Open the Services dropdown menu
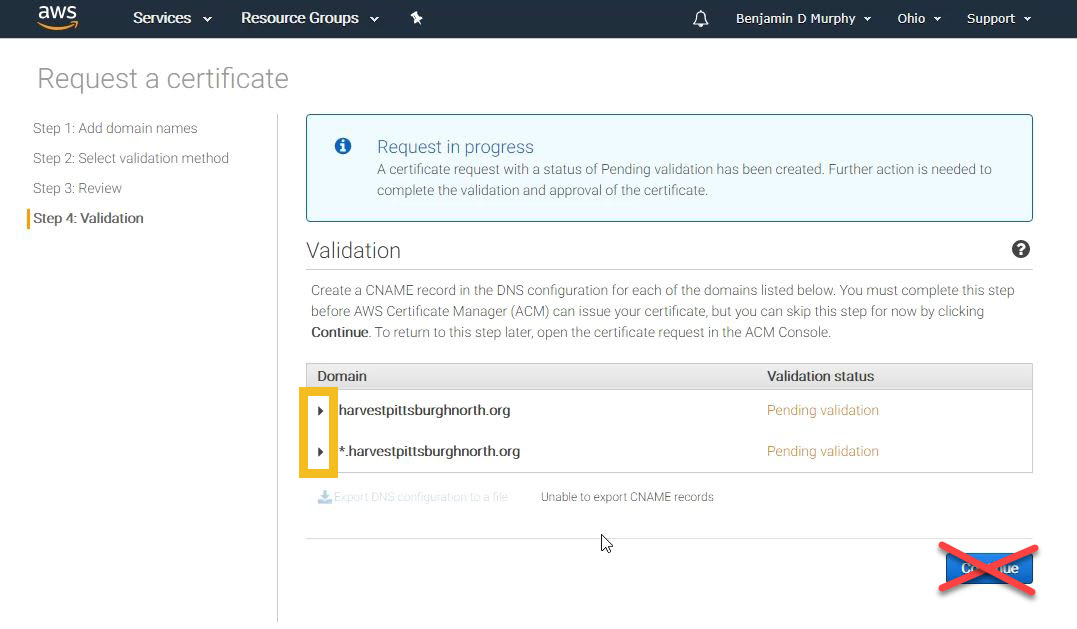This screenshot has width=1077, height=629. (172, 18)
